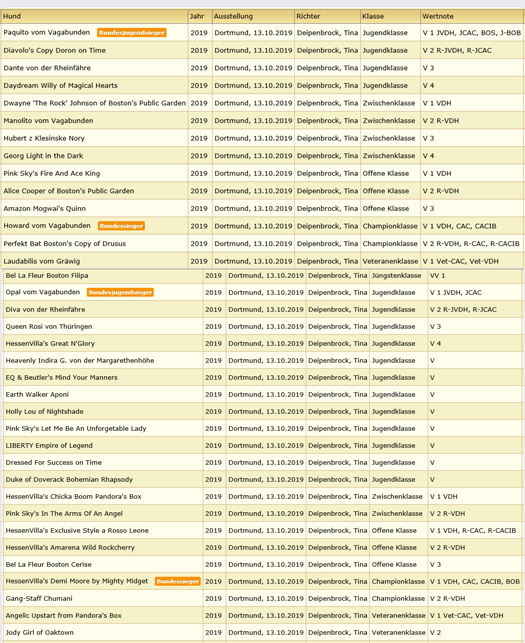This screenshot has height=643, width=525.
Task: Select Angelic Upstart from Pandora's Box
Action: [64, 616]
